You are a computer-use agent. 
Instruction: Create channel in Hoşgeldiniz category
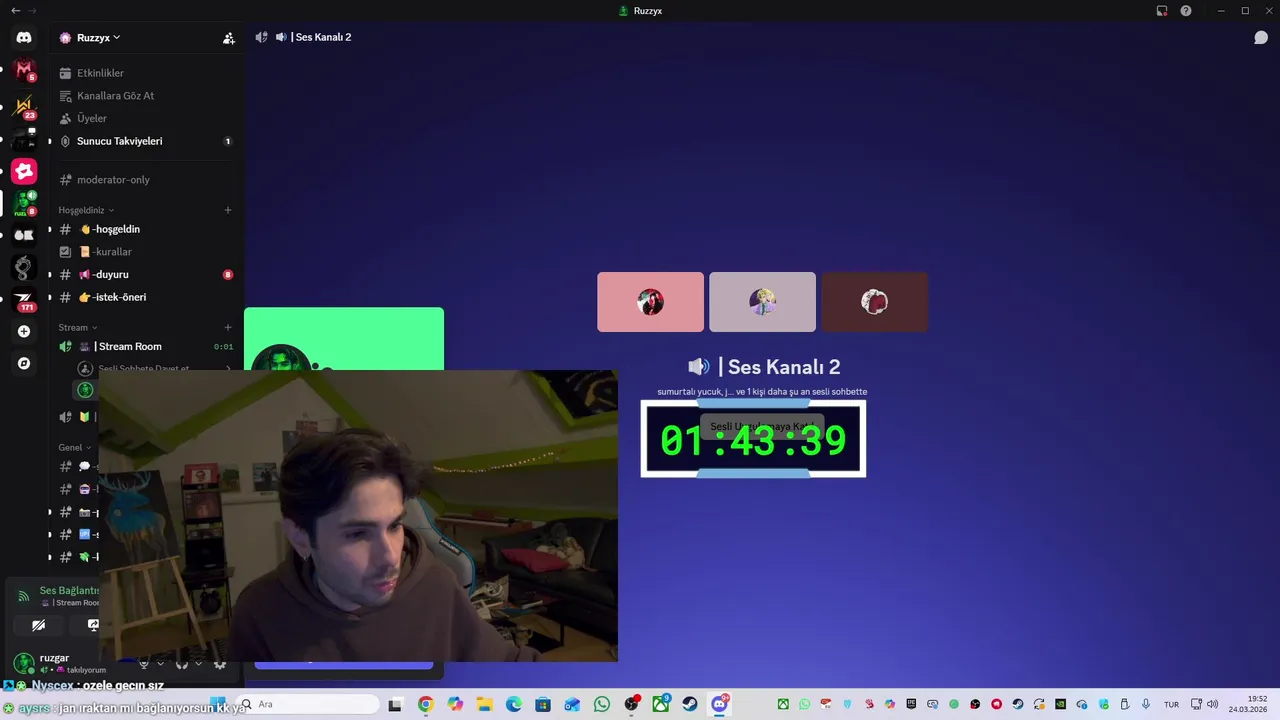click(228, 210)
